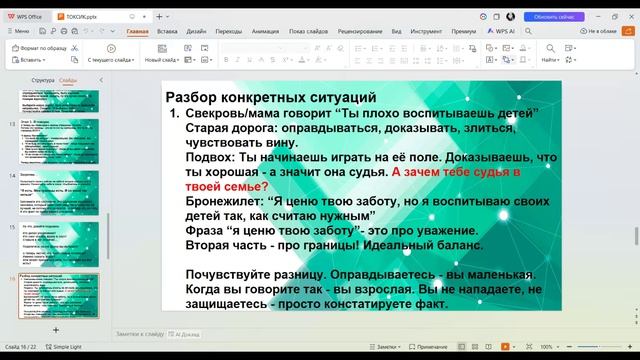Click the New Slide icon

[162, 49]
